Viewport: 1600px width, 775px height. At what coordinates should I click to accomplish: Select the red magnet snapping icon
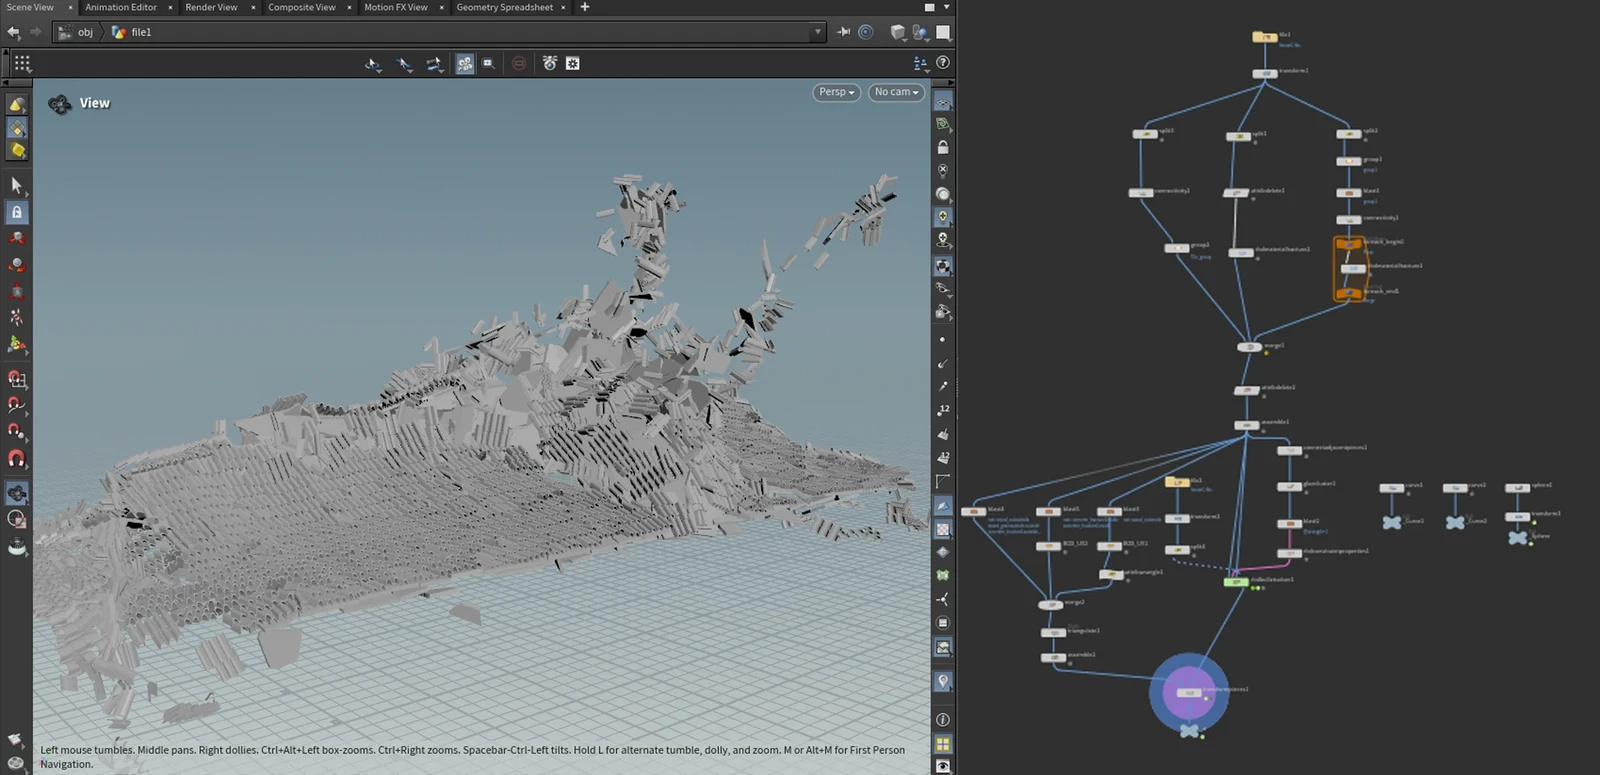click(x=17, y=458)
